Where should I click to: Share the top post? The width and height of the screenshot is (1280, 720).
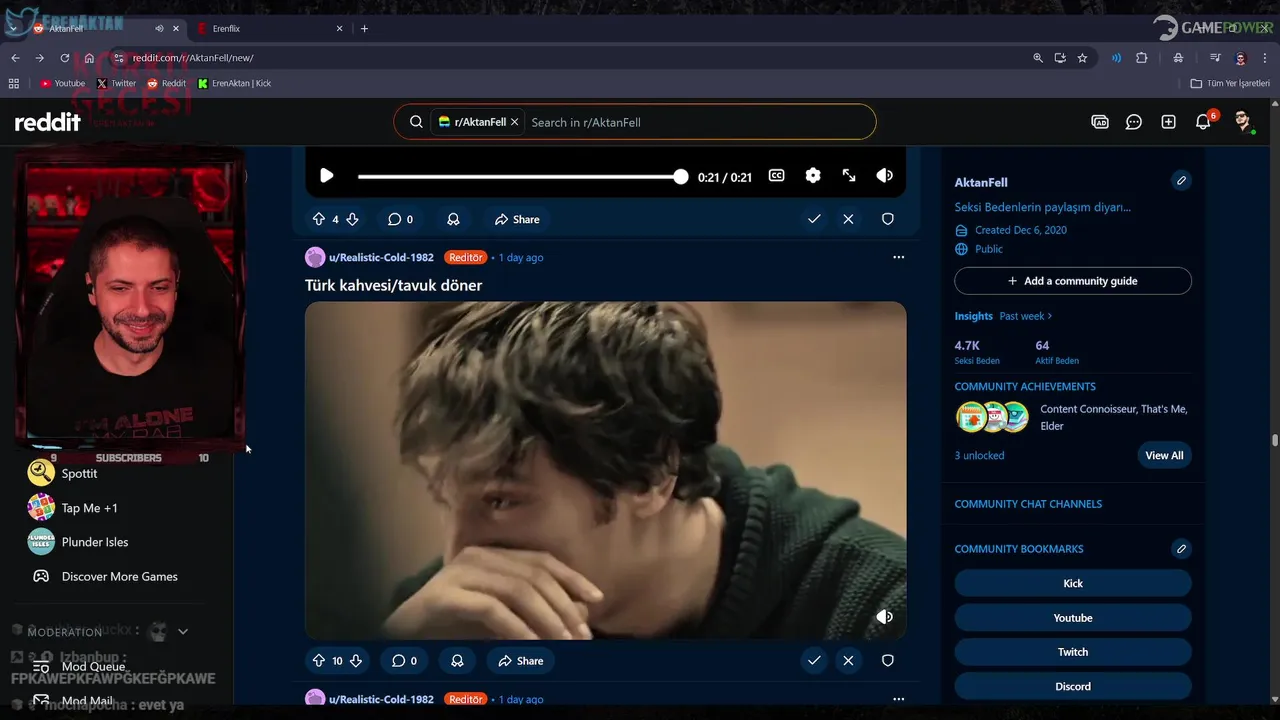coord(517,219)
